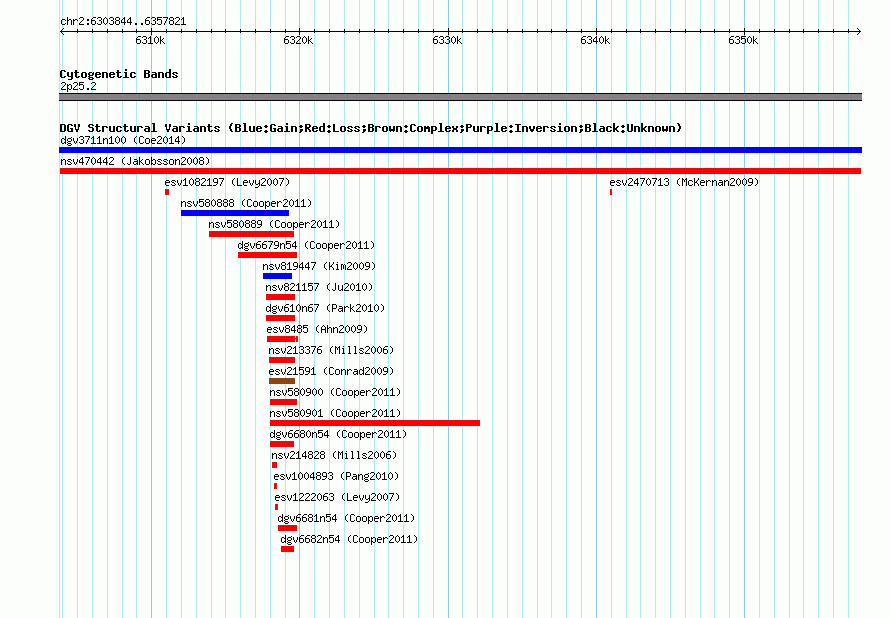Select the nsv580888 (Cooper2011) label
This screenshot has height=618, width=890.
(246, 203)
